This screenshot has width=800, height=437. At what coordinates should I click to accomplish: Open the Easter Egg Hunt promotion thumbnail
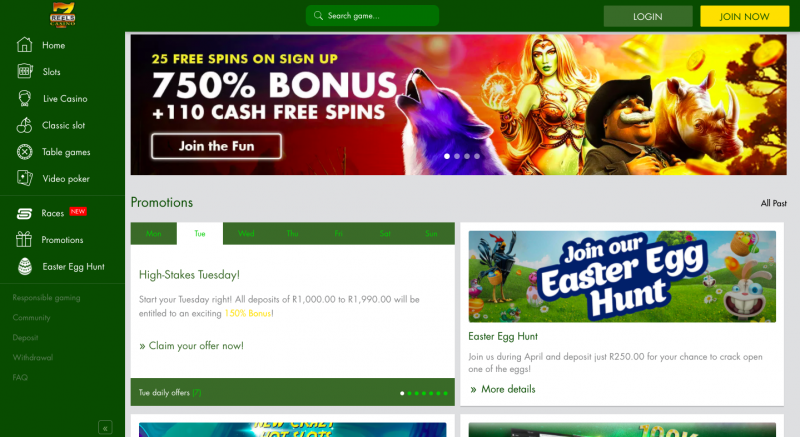click(622, 276)
